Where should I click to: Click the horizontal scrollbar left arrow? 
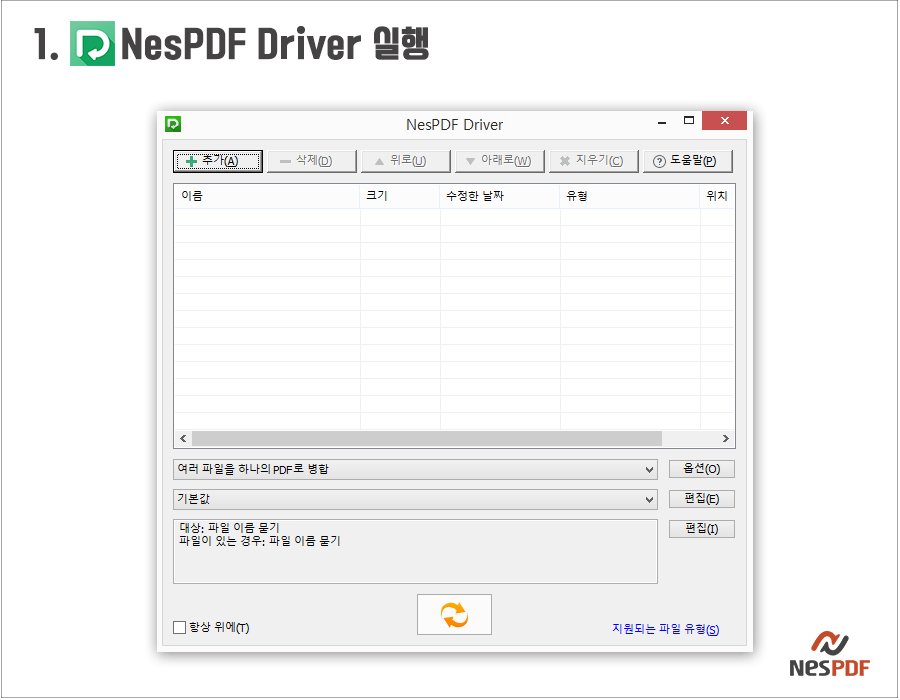coord(183,438)
